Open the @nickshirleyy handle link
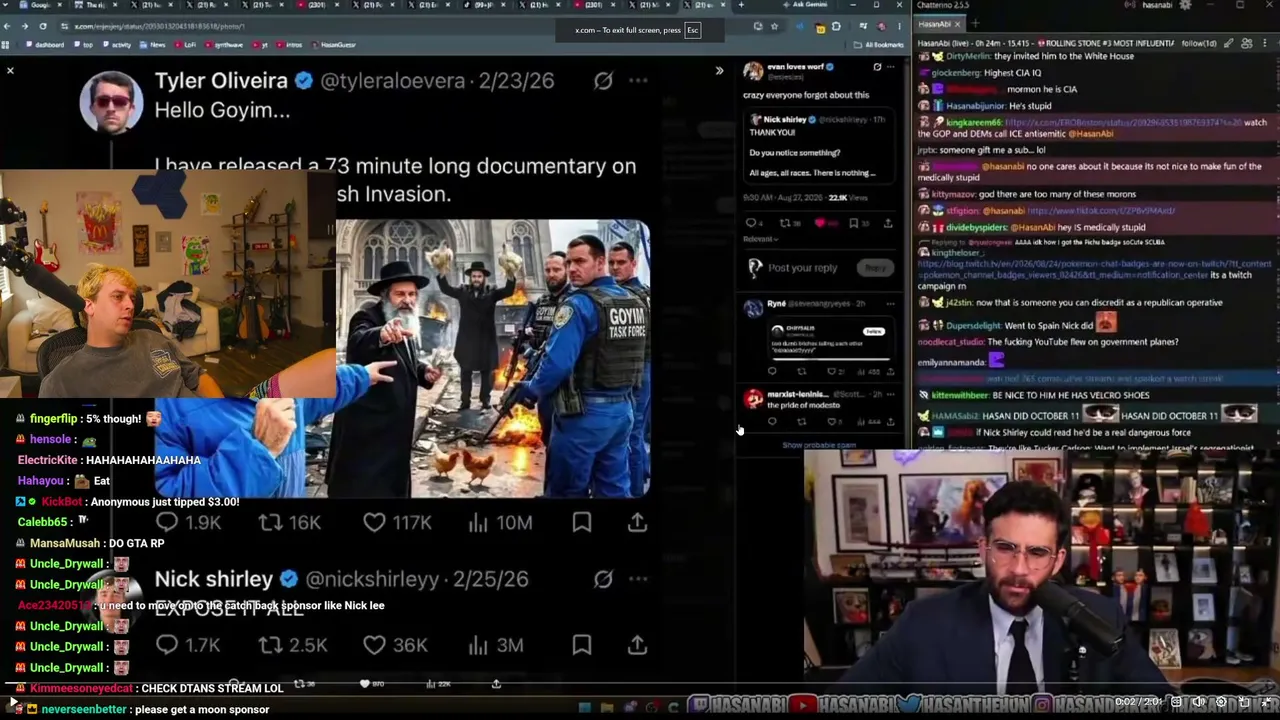The width and height of the screenshot is (1280, 720). [372, 579]
